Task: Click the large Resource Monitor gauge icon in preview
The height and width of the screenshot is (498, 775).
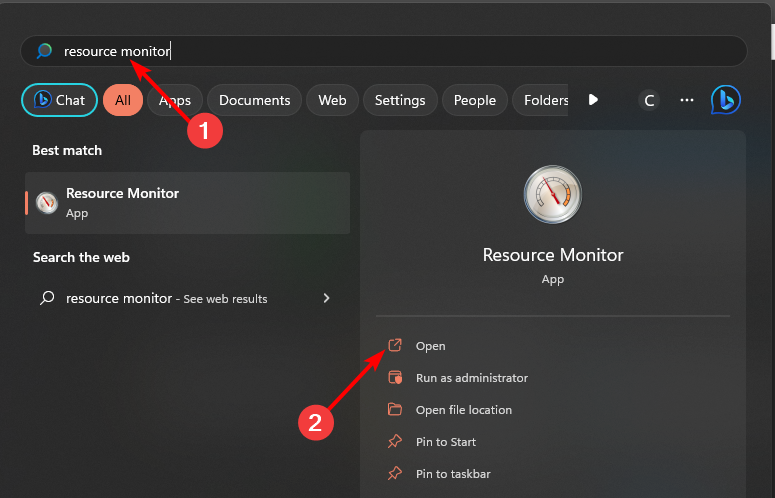Action: point(553,194)
